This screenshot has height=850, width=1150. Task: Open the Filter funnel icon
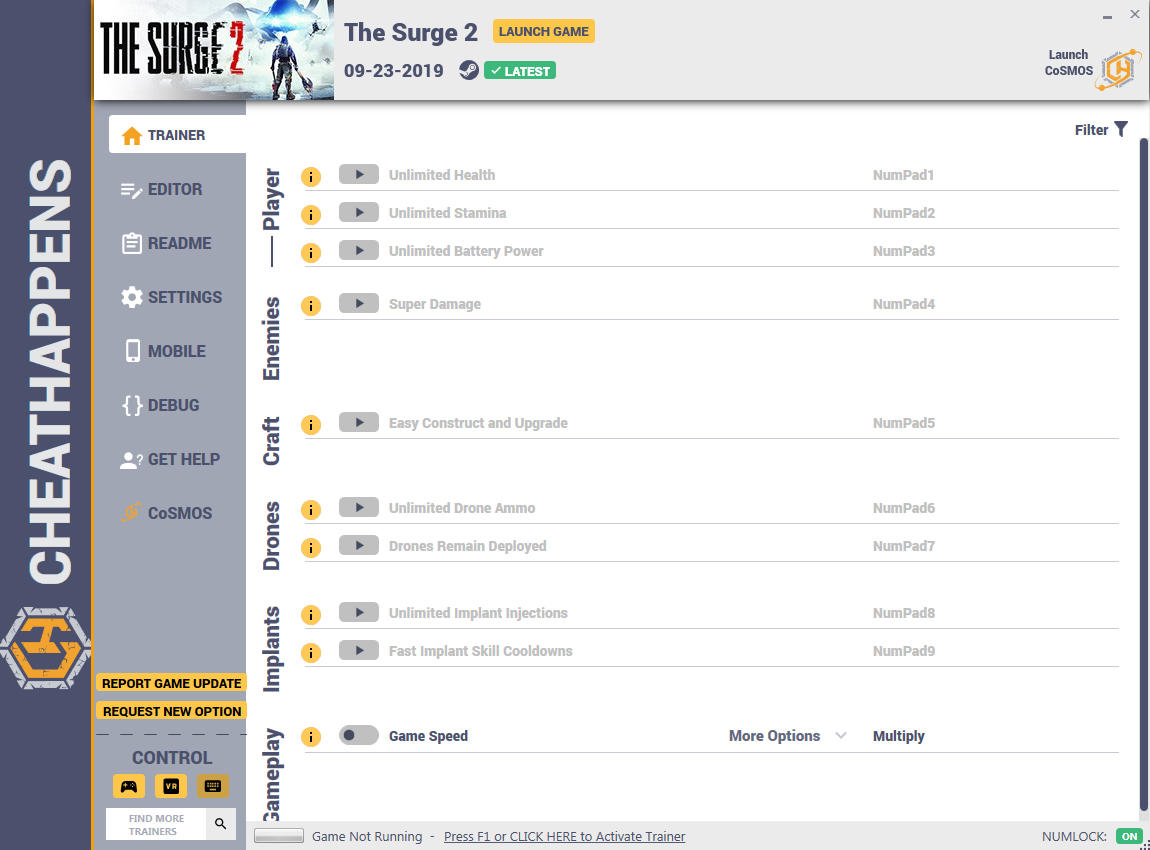click(1121, 130)
